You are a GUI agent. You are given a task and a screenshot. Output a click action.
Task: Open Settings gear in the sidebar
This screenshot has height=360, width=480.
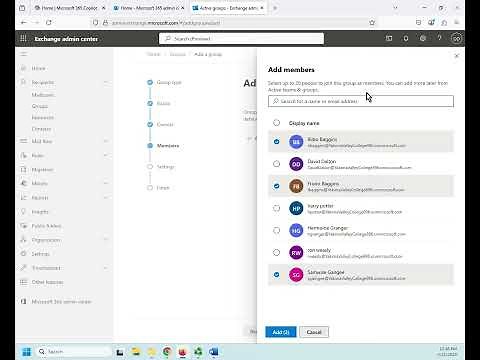coord(40,254)
